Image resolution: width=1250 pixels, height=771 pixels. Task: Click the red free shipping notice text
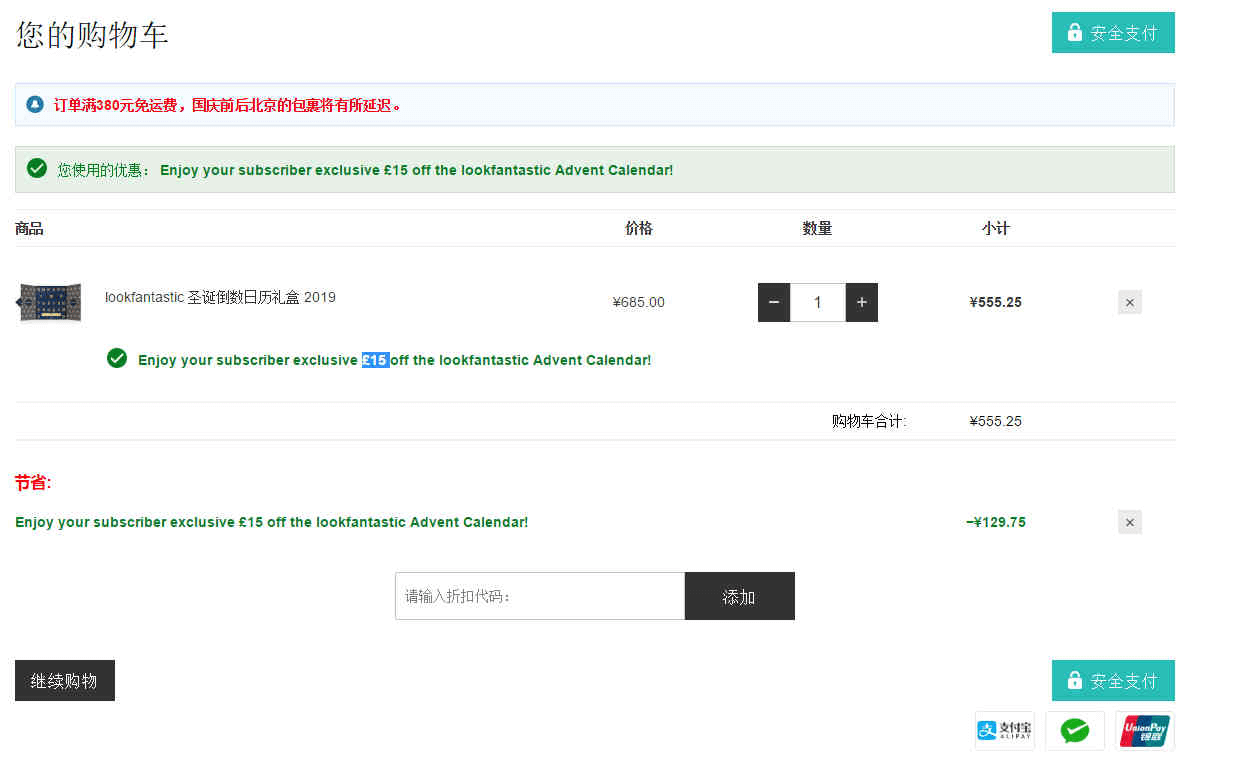228,105
